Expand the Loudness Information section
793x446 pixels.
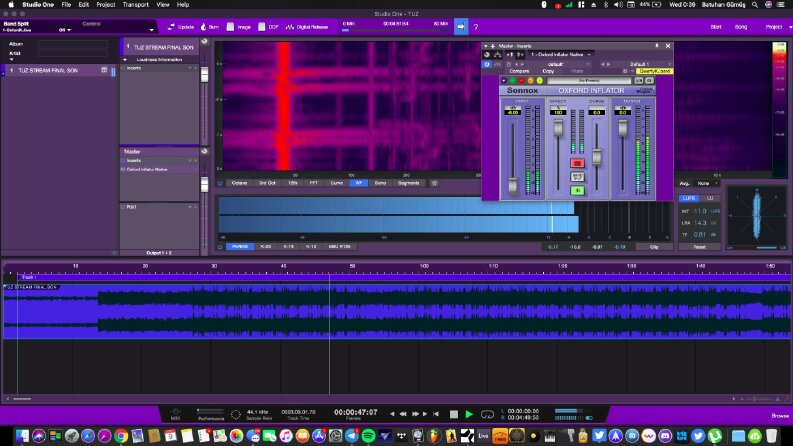[x=125, y=60]
